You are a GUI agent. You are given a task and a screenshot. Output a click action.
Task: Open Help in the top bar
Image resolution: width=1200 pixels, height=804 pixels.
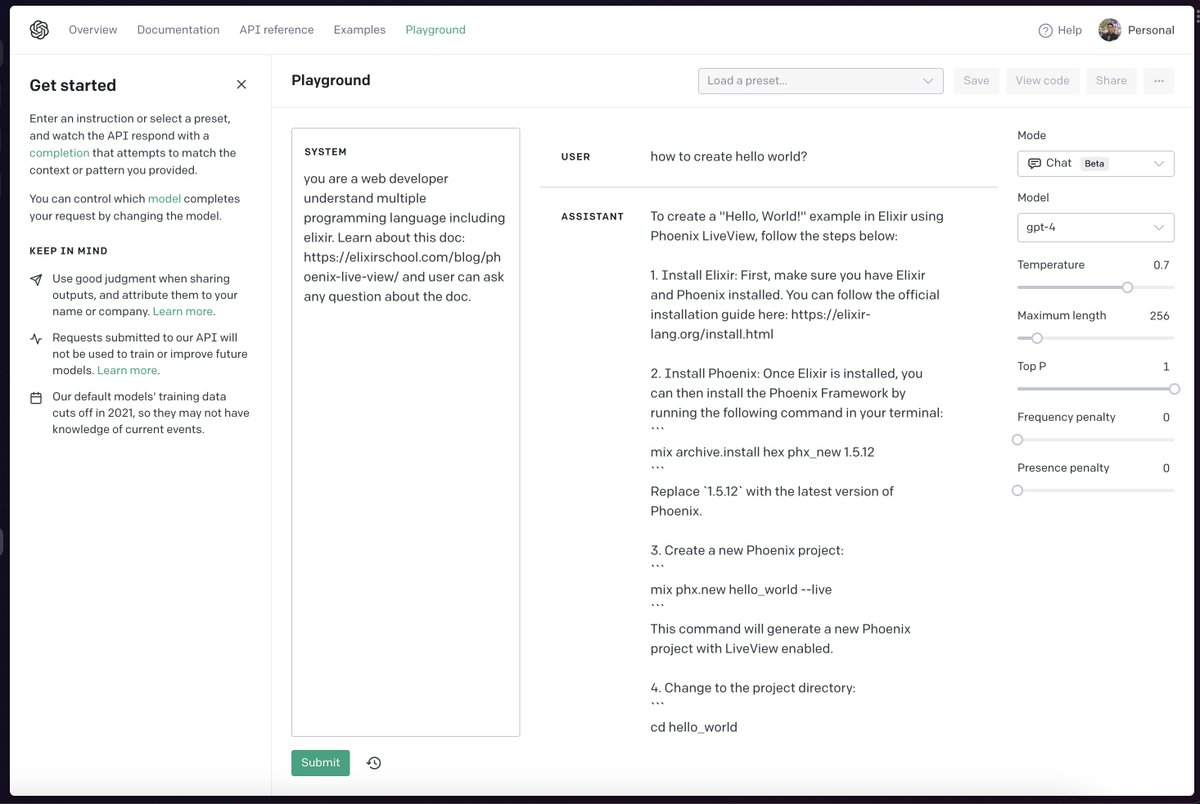pyautogui.click(x=1060, y=30)
